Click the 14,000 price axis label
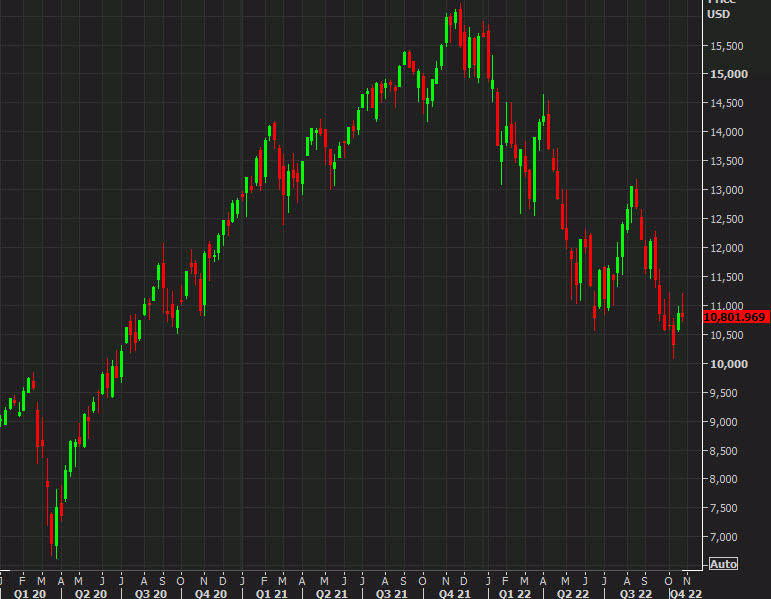 click(x=726, y=132)
